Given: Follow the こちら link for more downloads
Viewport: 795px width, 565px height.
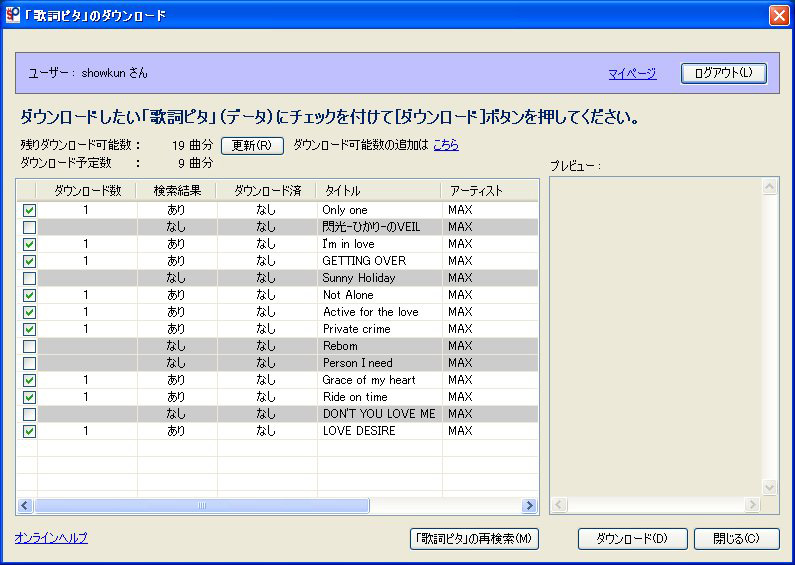Looking at the screenshot, I should coord(446,145).
